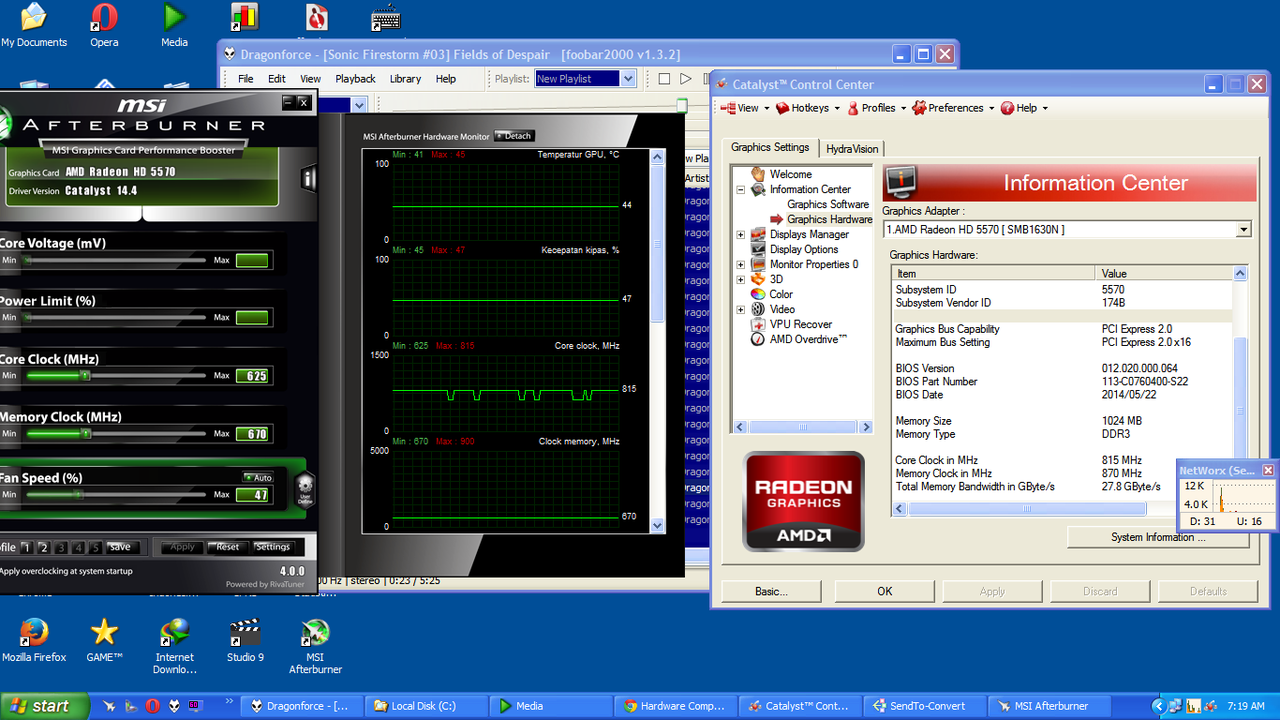Adjust the Fan Speed slider handle

point(80,494)
